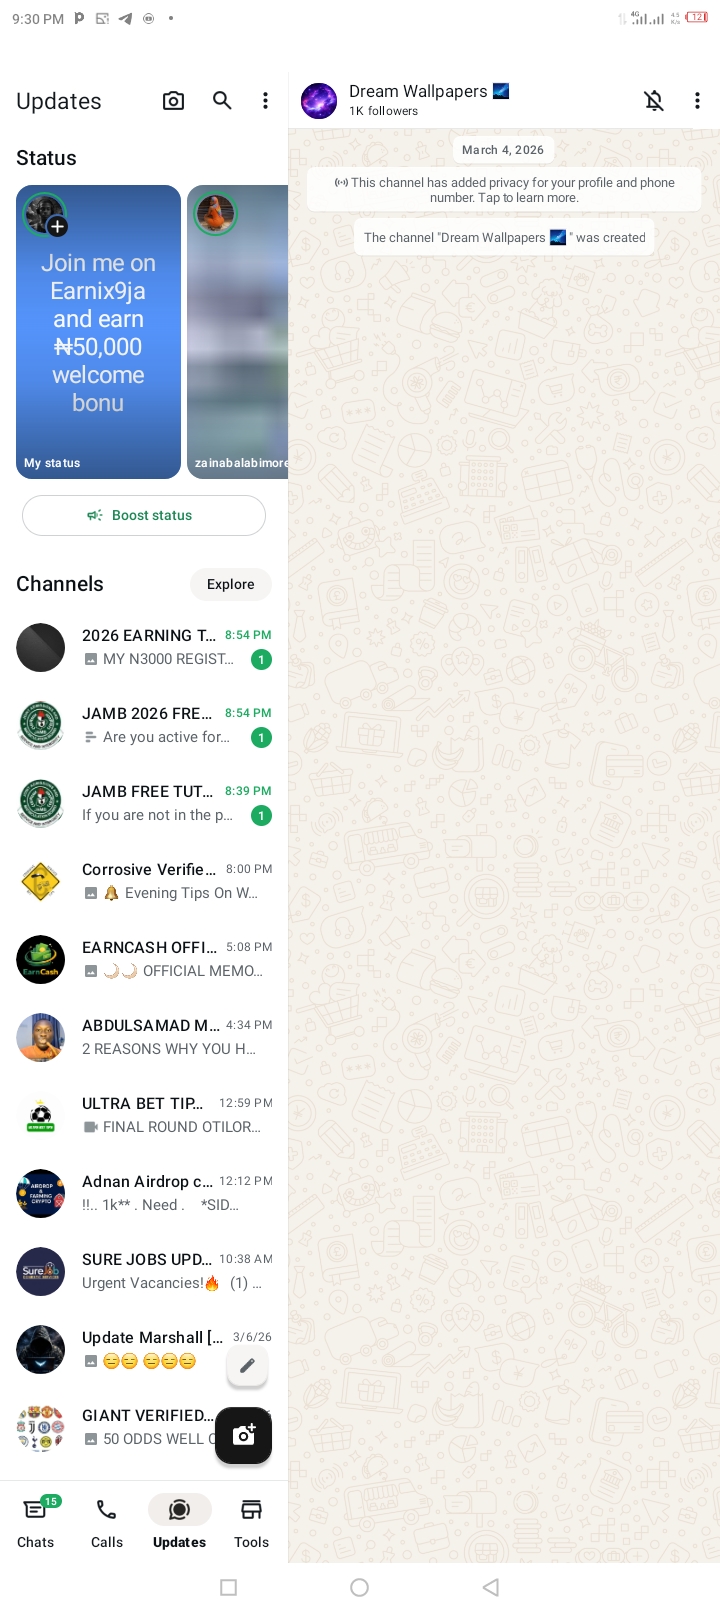Toggle muted bell for Dream Wallpapers
This screenshot has width=720, height=1612.
pos(654,100)
